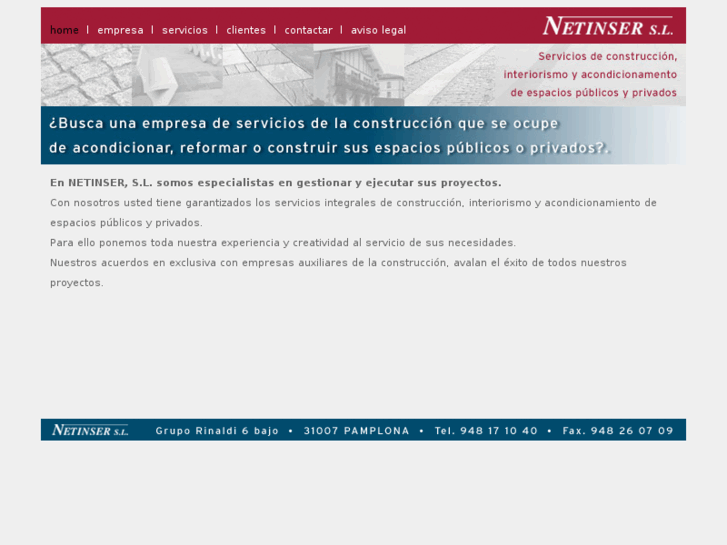Image resolution: width=727 pixels, height=545 pixels.
Task: Click the NETINSER S.L. header logo
Action: coord(608,26)
